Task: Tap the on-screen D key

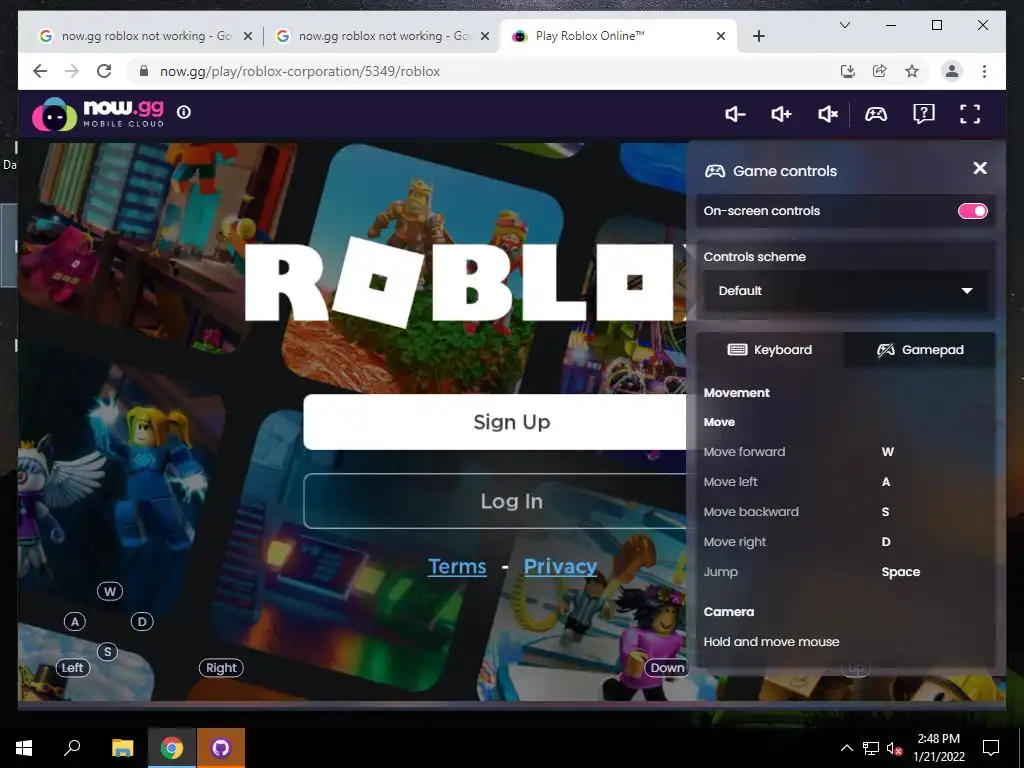Action: 142,622
